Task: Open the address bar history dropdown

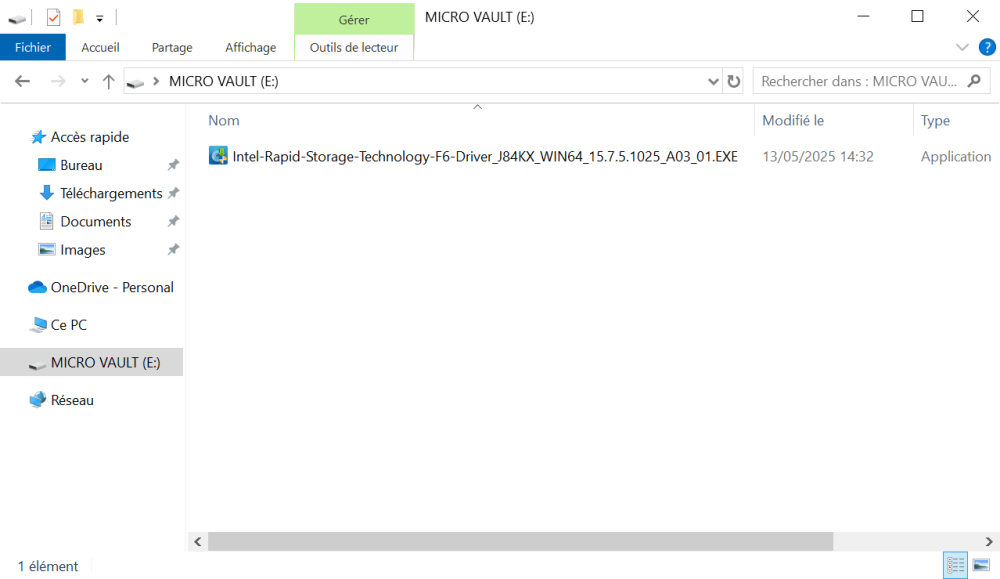Action: [x=713, y=81]
